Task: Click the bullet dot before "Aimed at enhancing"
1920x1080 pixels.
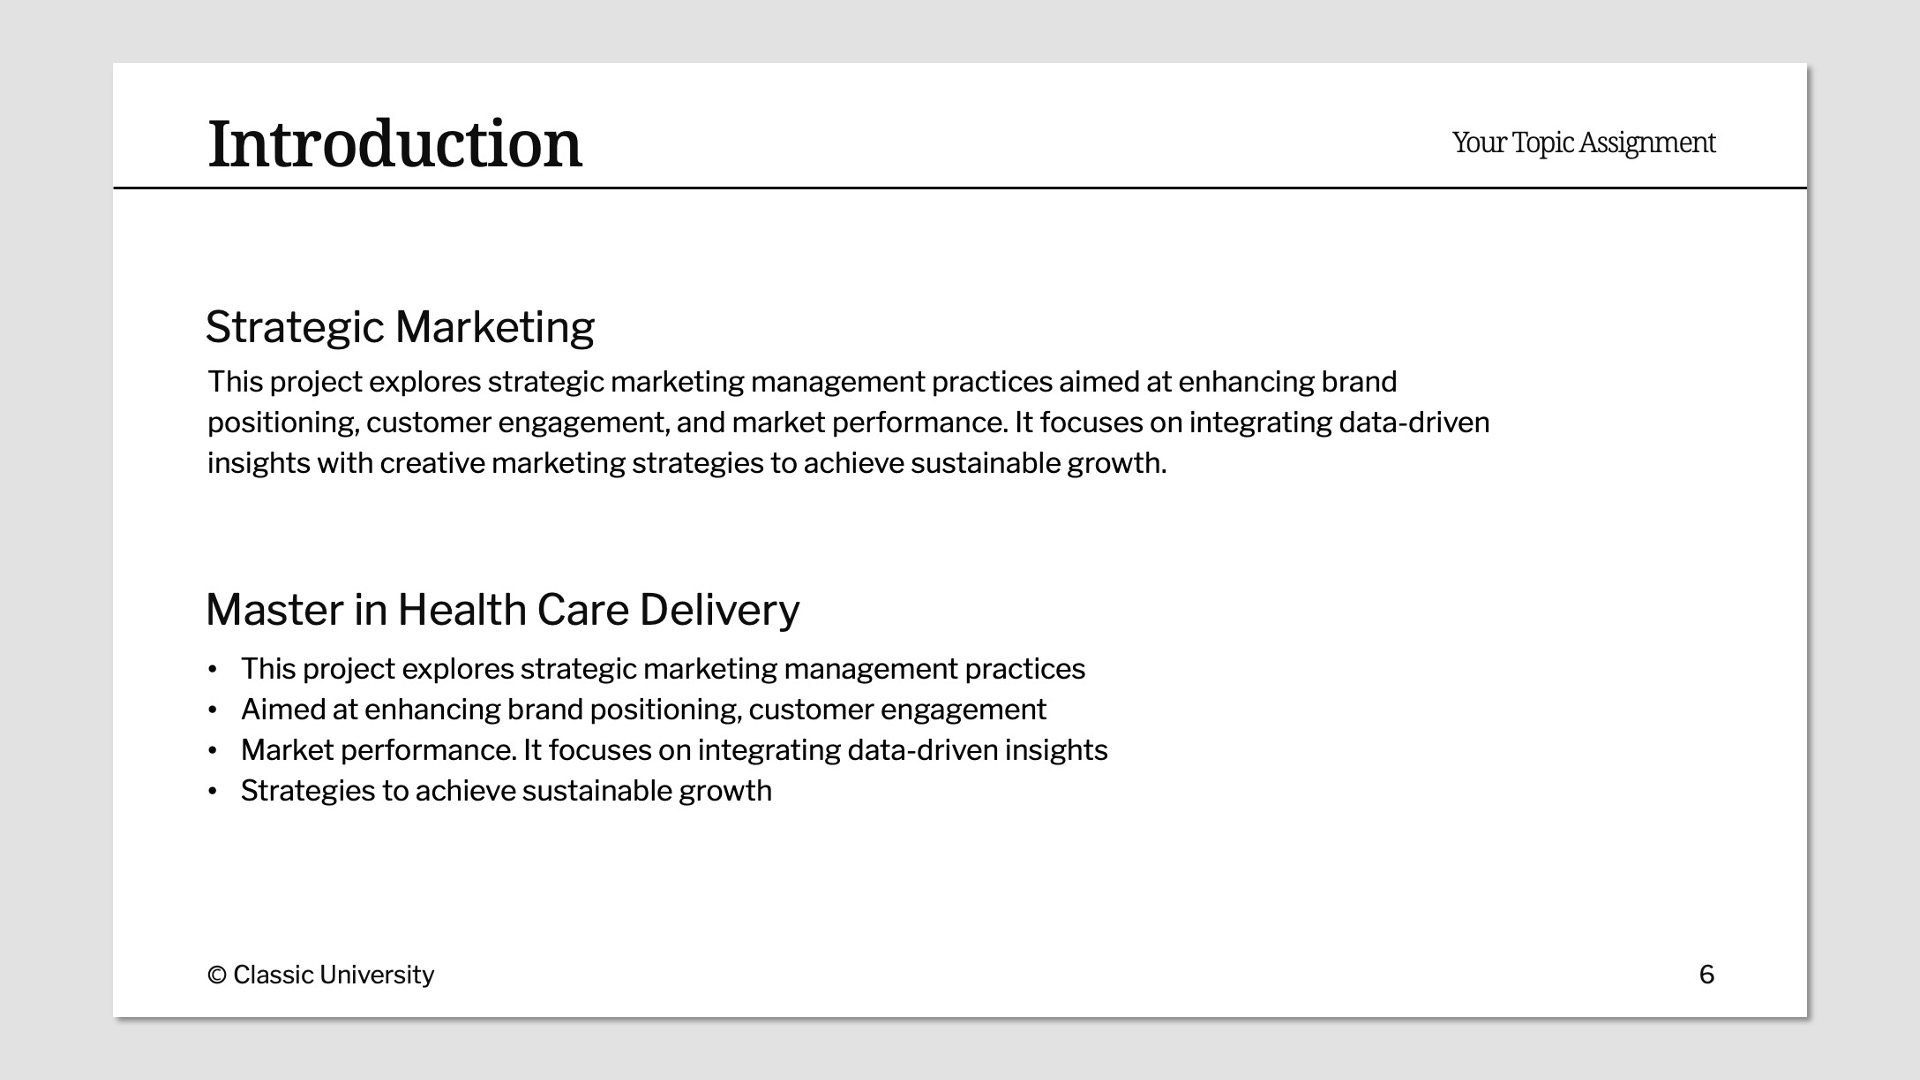Action: [212, 710]
